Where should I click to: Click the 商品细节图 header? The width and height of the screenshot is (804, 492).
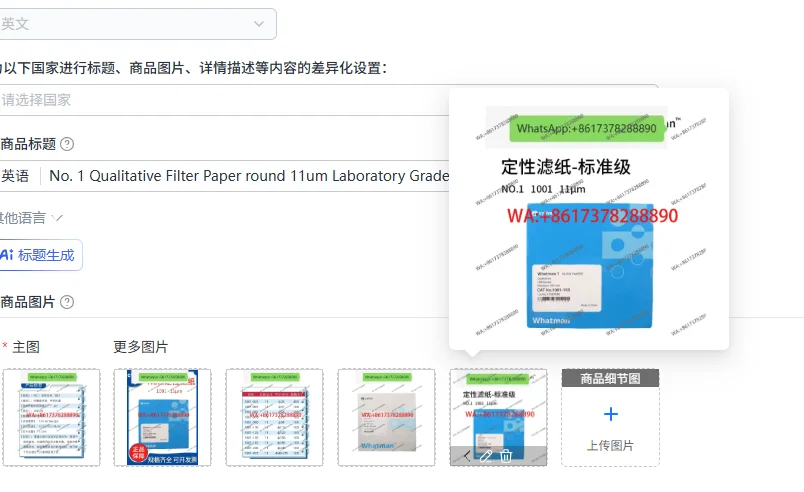coord(610,378)
